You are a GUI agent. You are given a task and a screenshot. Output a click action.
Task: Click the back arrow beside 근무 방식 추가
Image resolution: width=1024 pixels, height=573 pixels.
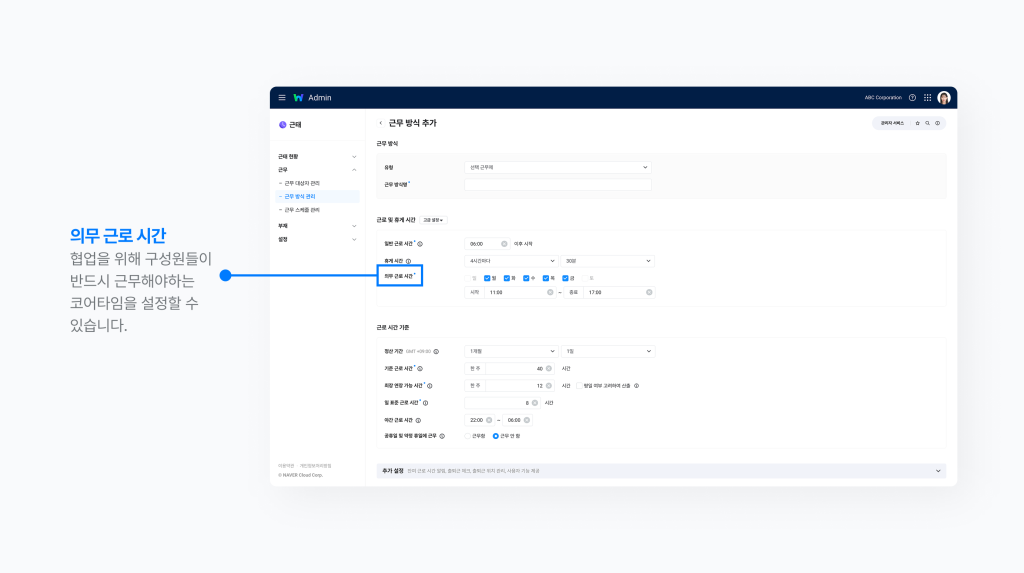click(x=380, y=123)
